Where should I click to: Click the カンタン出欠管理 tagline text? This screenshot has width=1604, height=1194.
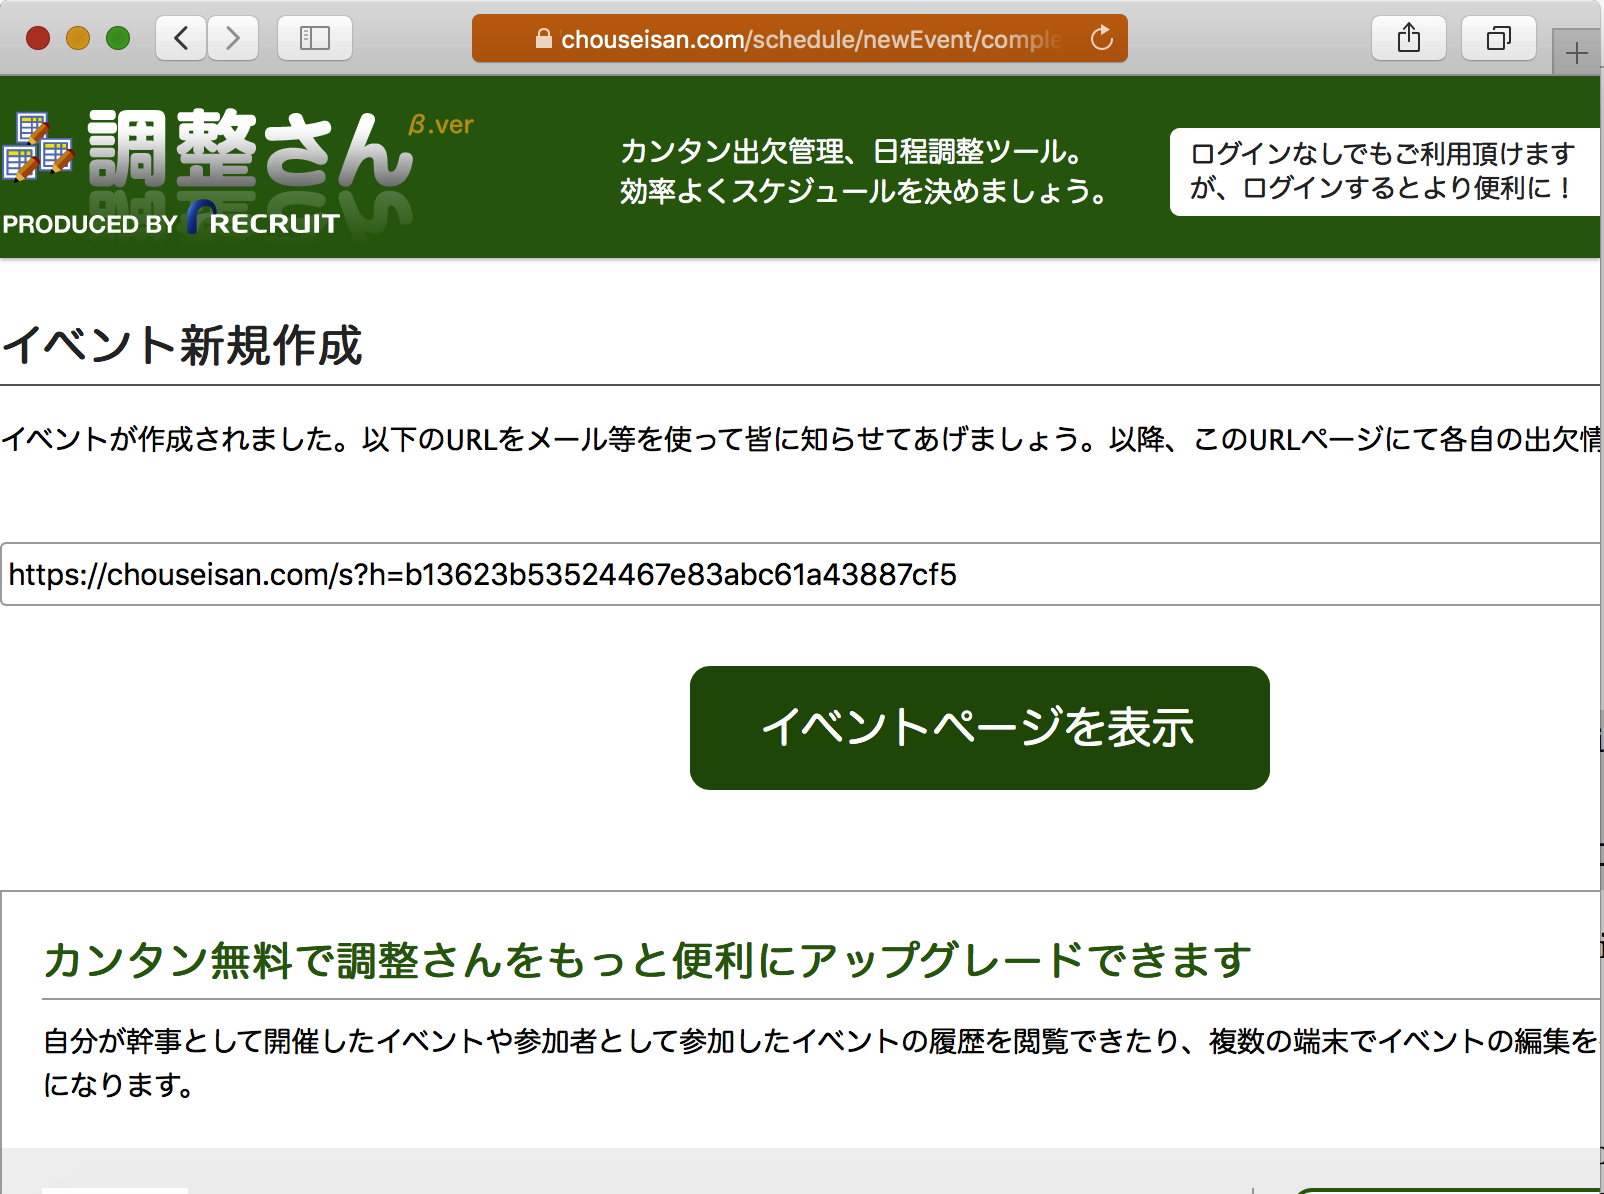(866, 171)
